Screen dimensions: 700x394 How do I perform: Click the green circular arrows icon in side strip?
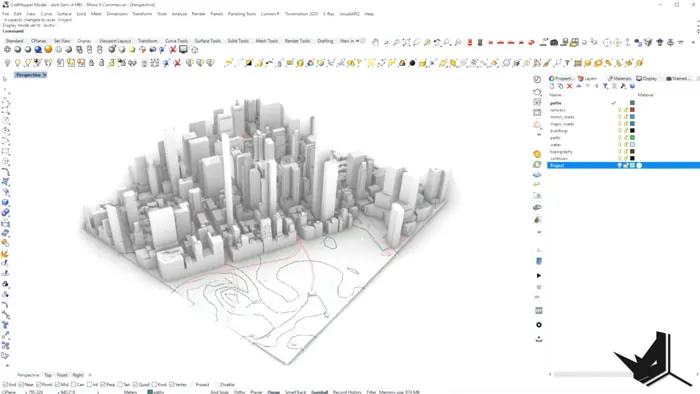click(x=537, y=165)
